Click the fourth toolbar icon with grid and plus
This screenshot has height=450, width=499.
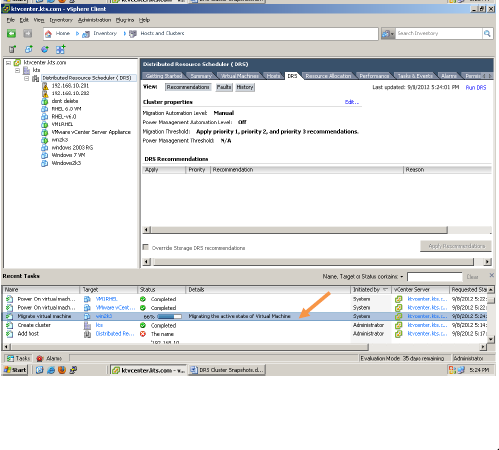61,49
